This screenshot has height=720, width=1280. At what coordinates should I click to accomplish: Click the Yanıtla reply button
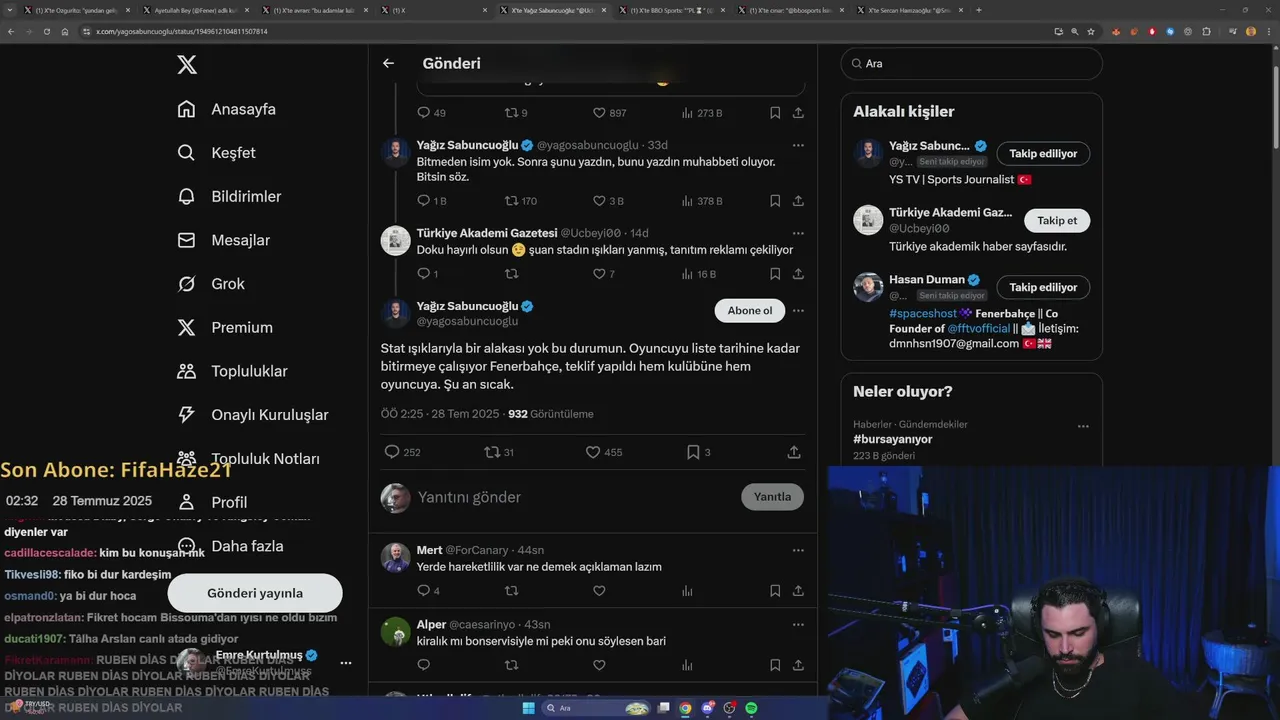(772, 497)
